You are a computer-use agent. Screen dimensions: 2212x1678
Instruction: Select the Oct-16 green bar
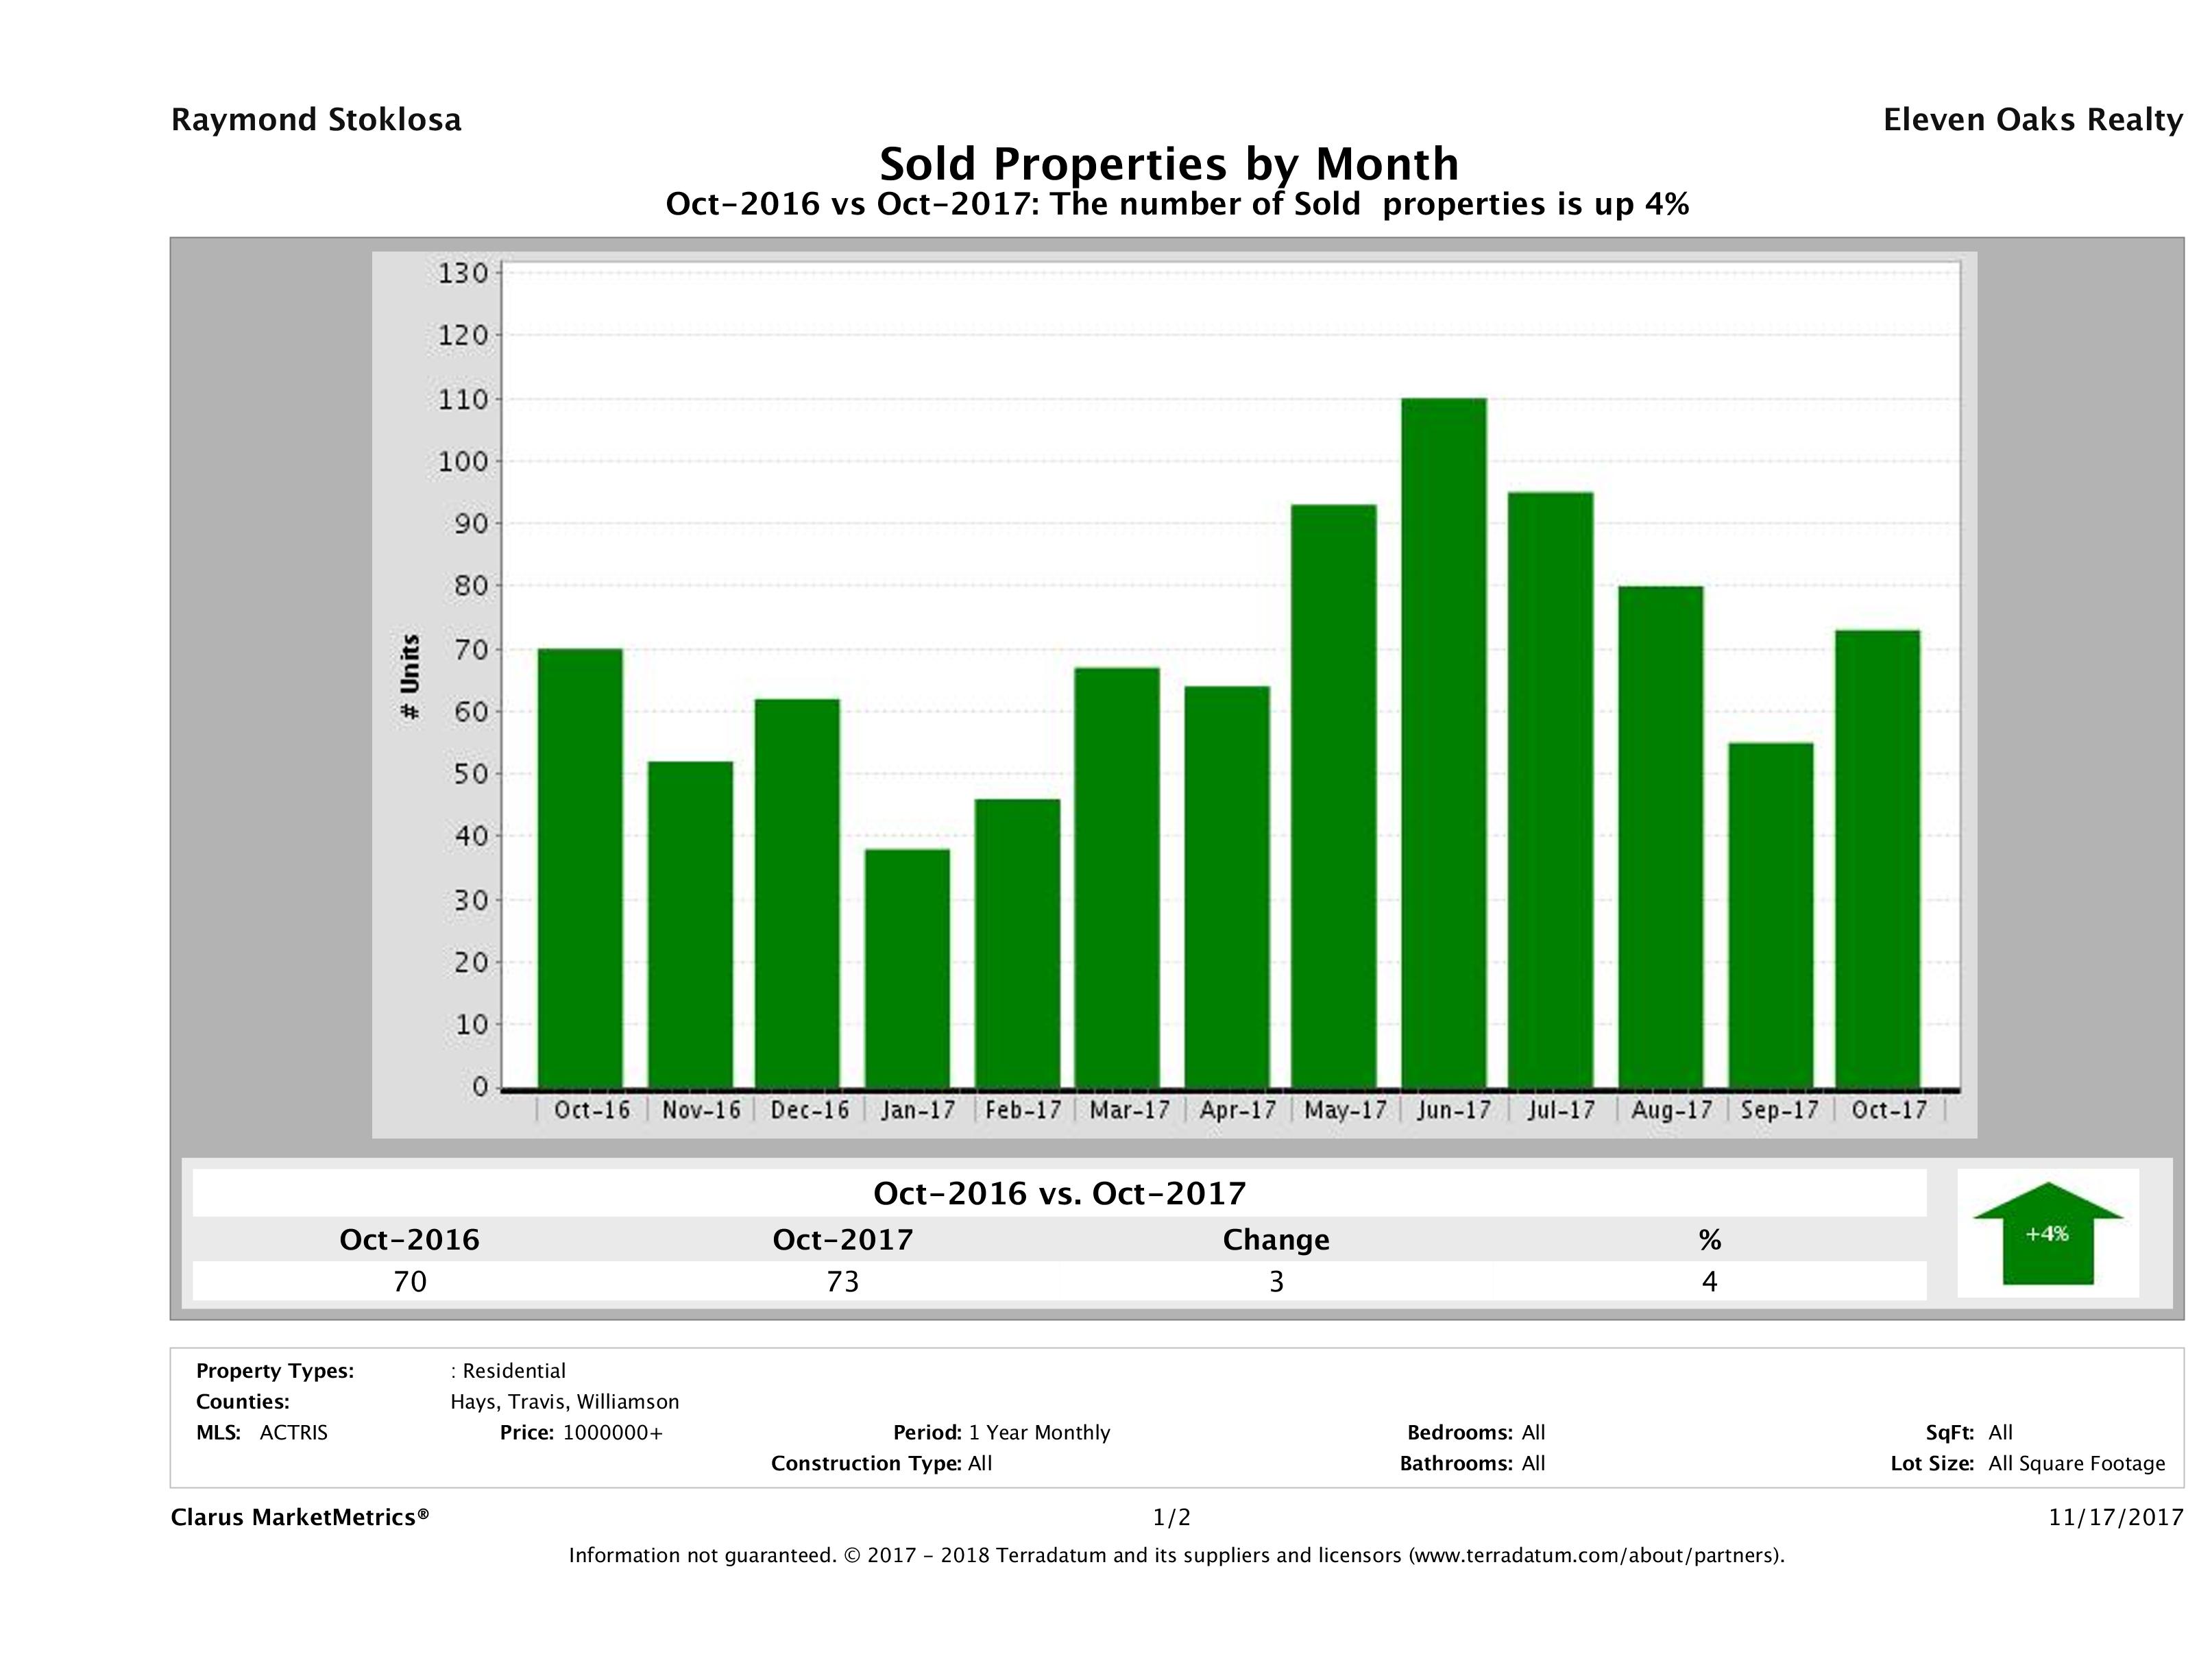coord(580,867)
